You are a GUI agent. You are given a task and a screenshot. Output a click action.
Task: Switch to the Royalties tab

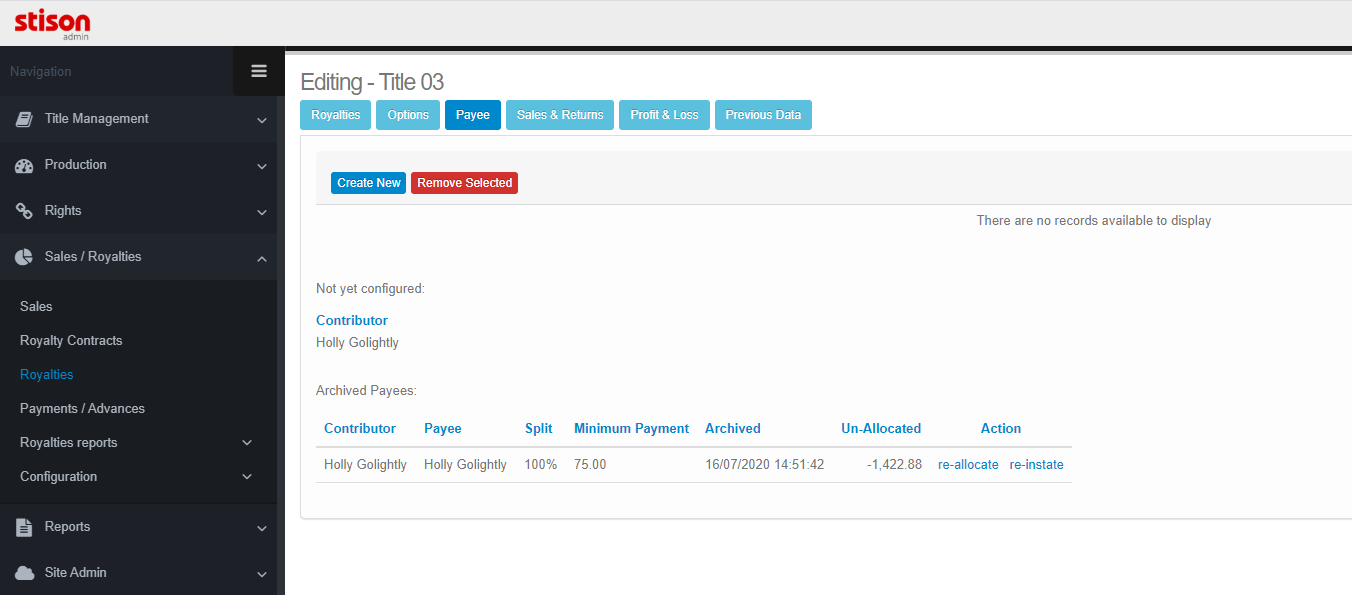336,115
